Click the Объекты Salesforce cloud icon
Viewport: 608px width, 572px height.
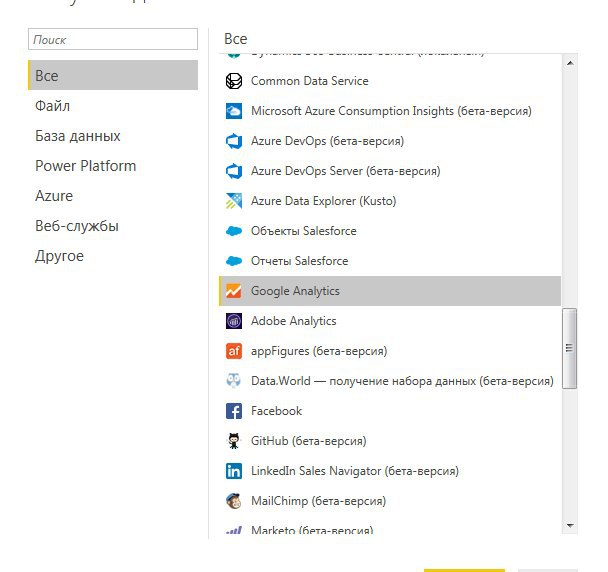pos(234,231)
